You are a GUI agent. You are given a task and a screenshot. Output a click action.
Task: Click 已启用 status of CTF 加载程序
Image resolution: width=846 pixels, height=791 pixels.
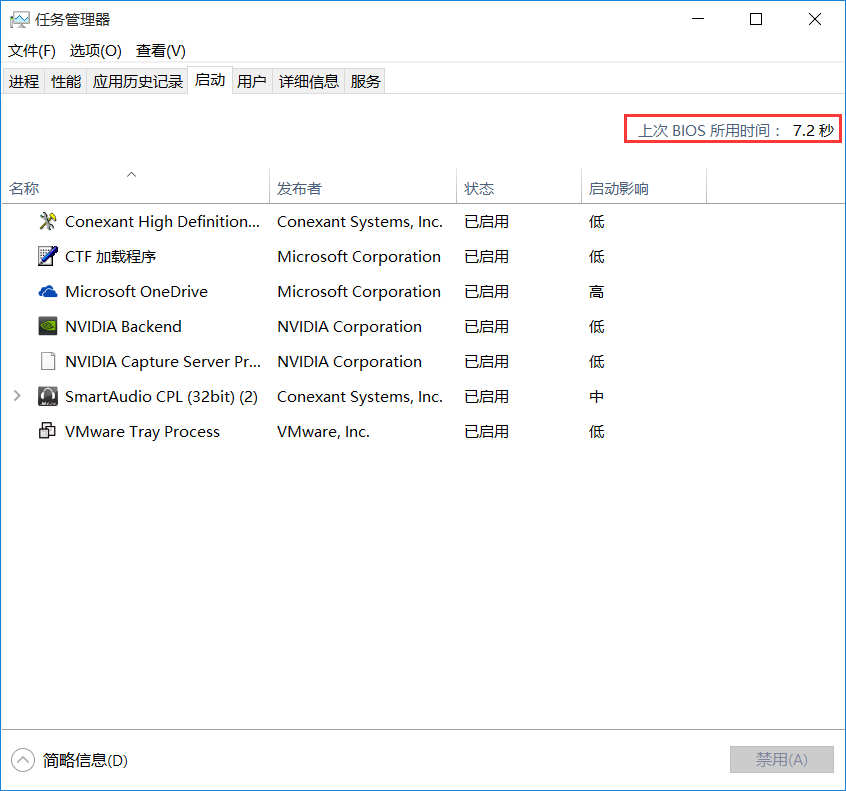[x=486, y=257]
